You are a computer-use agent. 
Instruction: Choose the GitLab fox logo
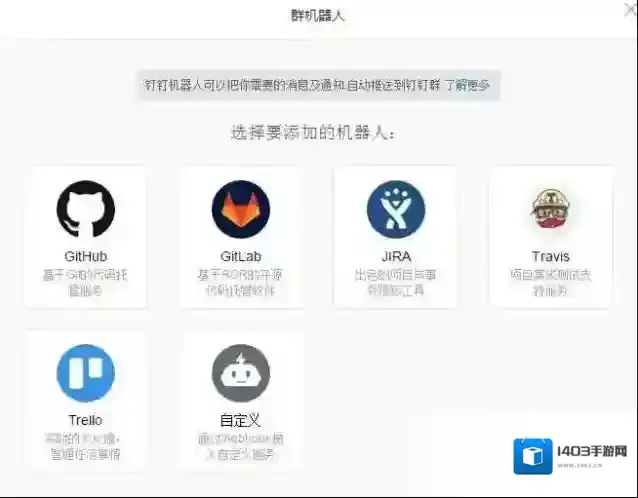(241, 209)
